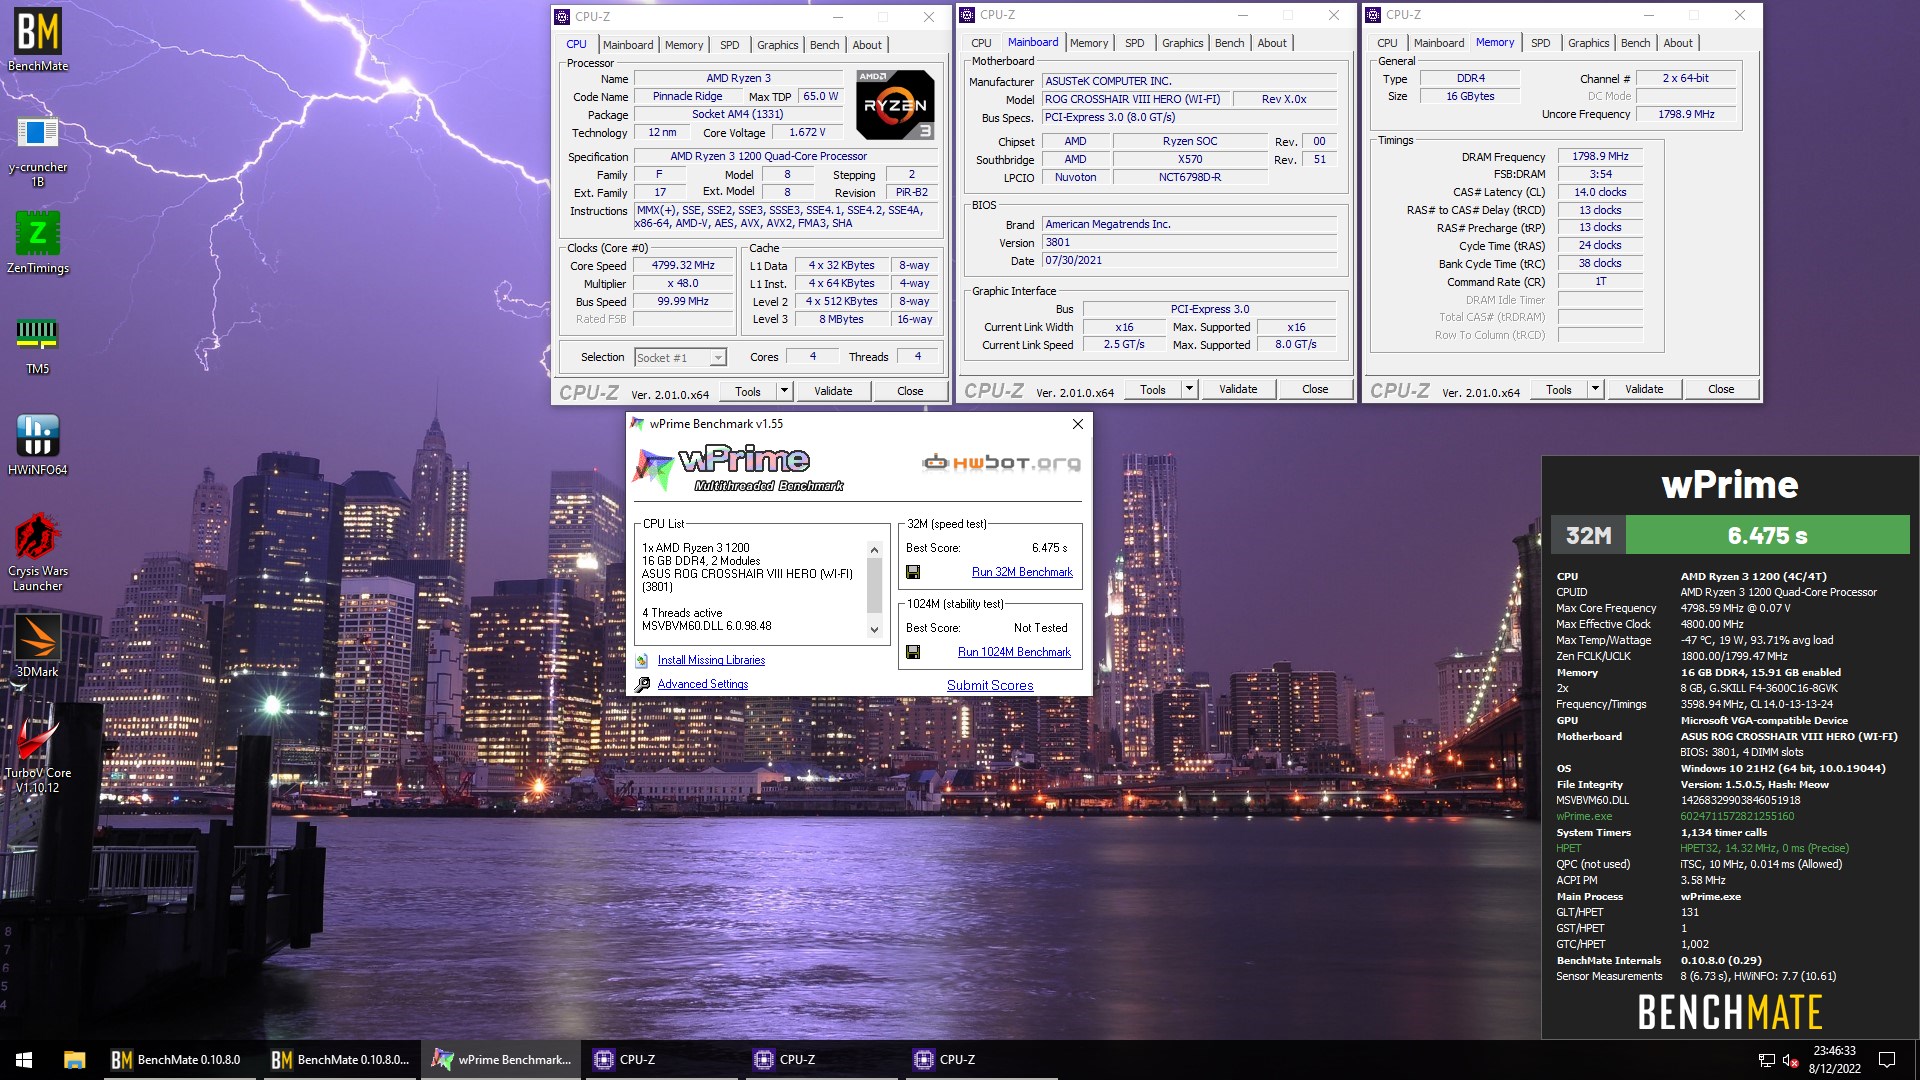Image resolution: width=1920 pixels, height=1080 pixels.
Task: Open Graphics tab in Mainboard CPU-Z window
Action: (x=1182, y=43)
